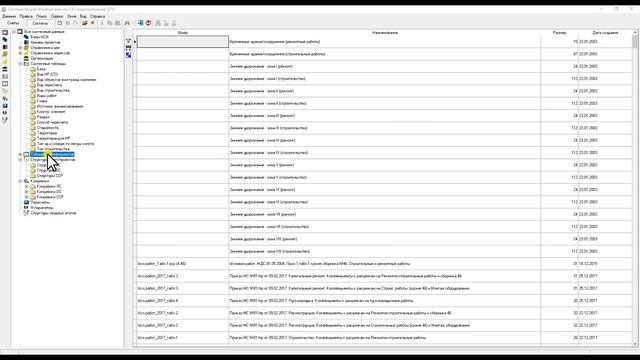Sort by the Дата создания column header
Viewport: 640px width, 360px height.
pos(605,33)
